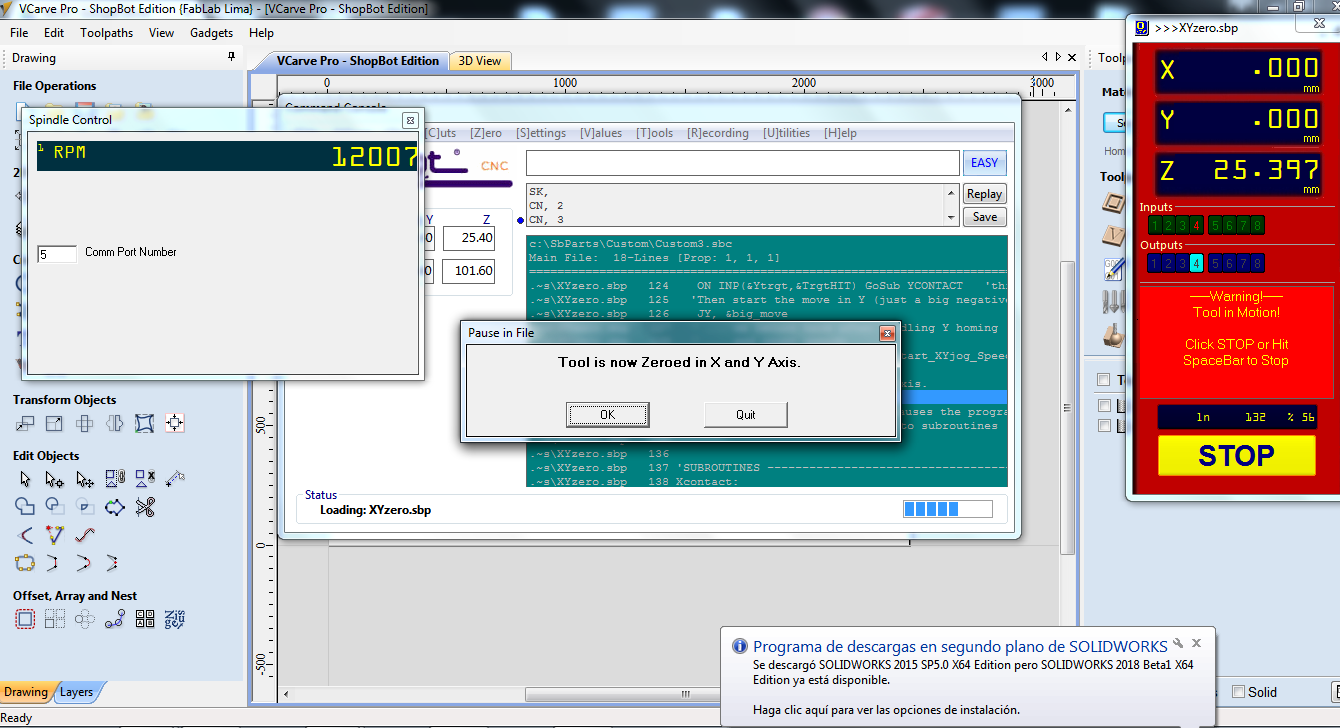Open the Set Size transform tool icon
This screenshot has height=728, width=1340.
55,424
